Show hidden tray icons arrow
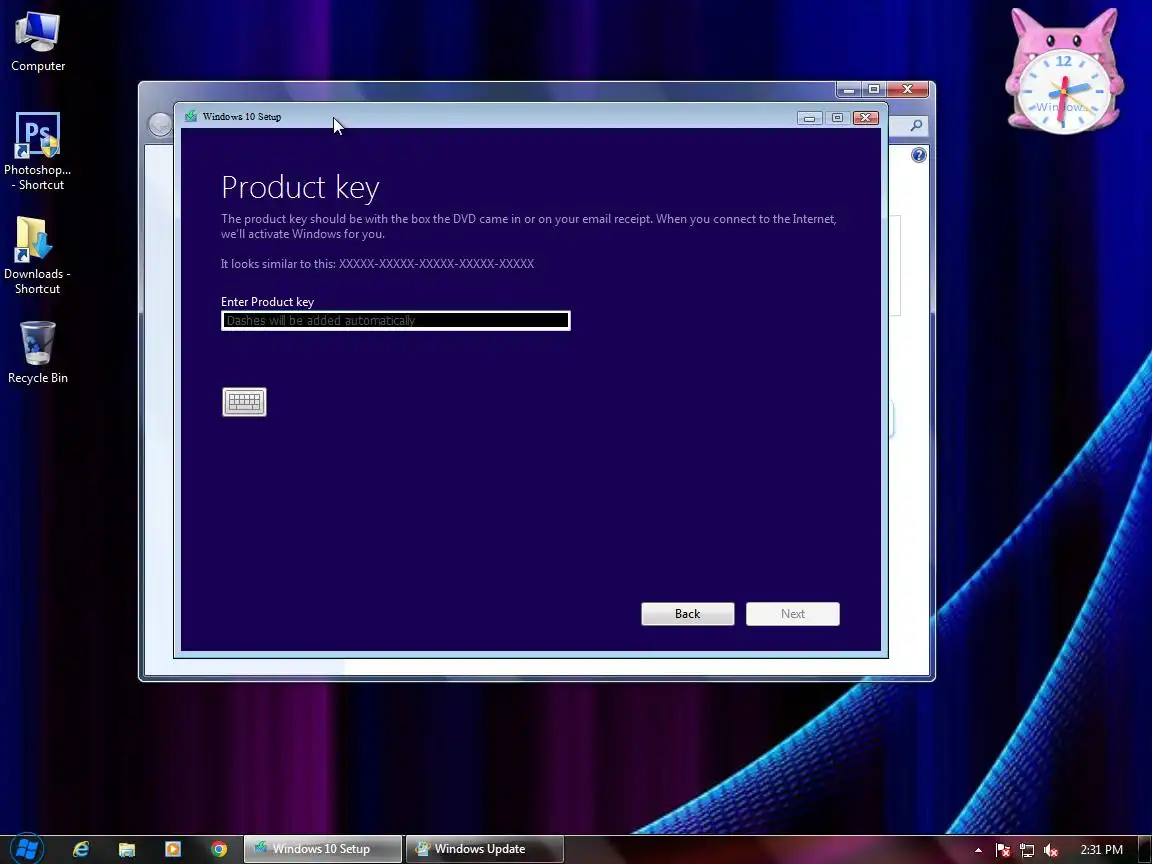Image resolution: width=1152 pixels, height=864 pixels. pyautogui.click(x=978, y=850)
